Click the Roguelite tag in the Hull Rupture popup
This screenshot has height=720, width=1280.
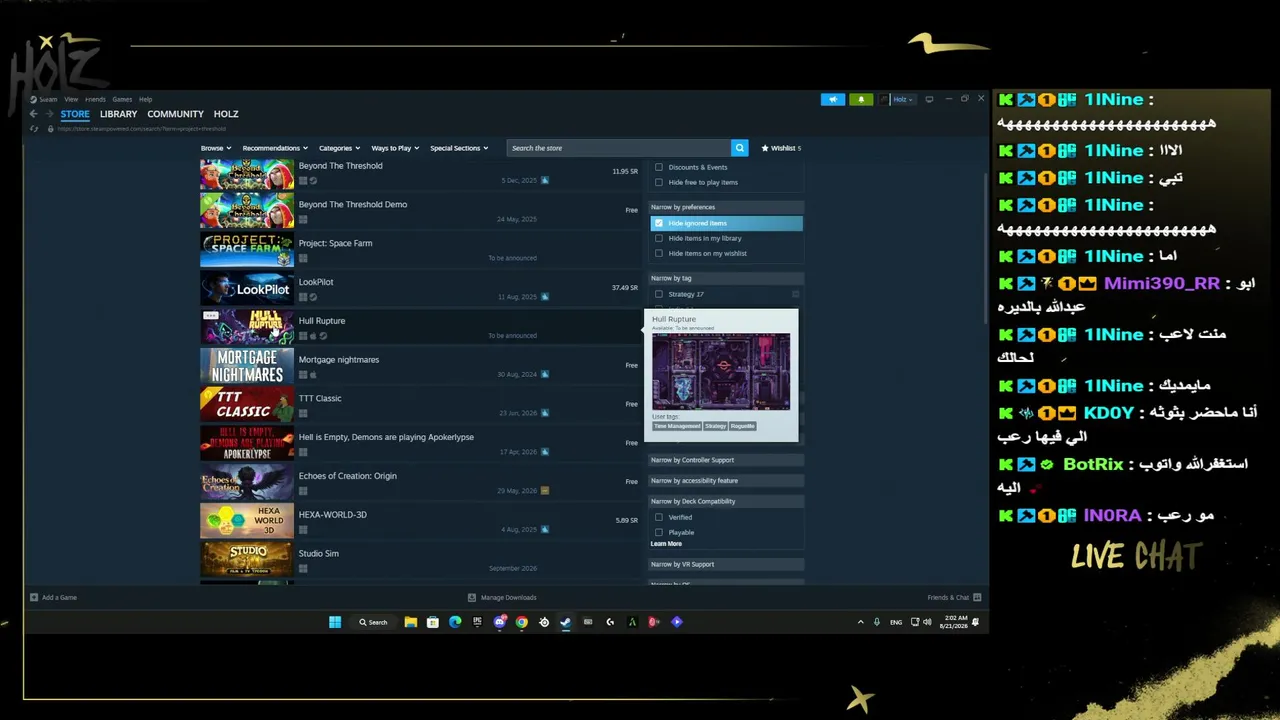click(x=743, y=426)
